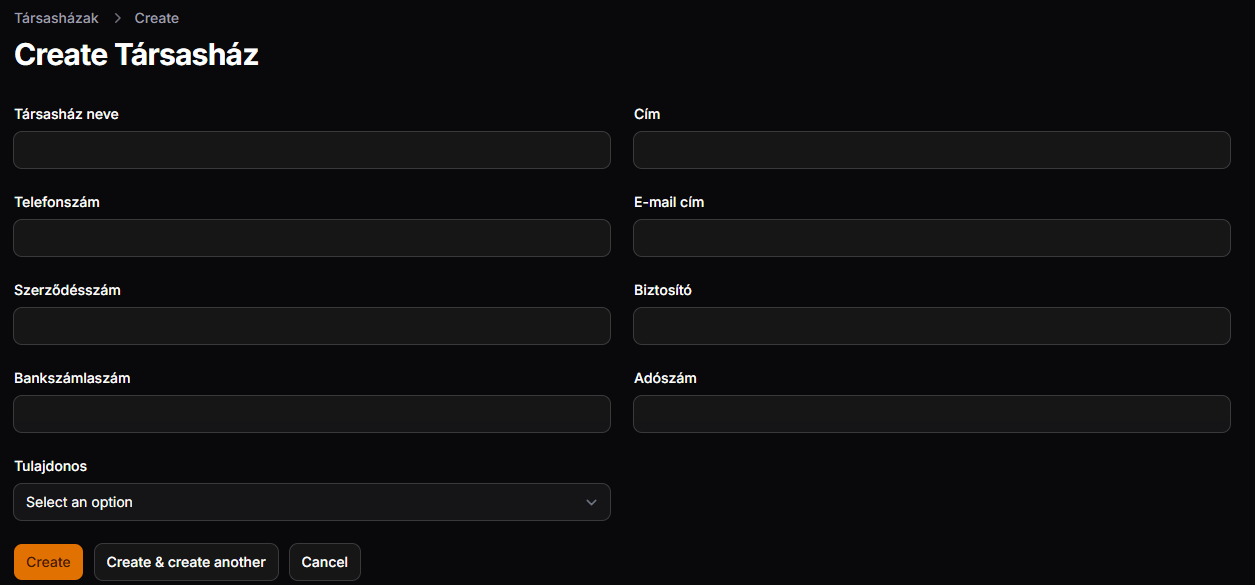The width and height of the screenshot is (1255, 585).
Task: Focus the Szerződésszám input field
Action: point(312,326)
